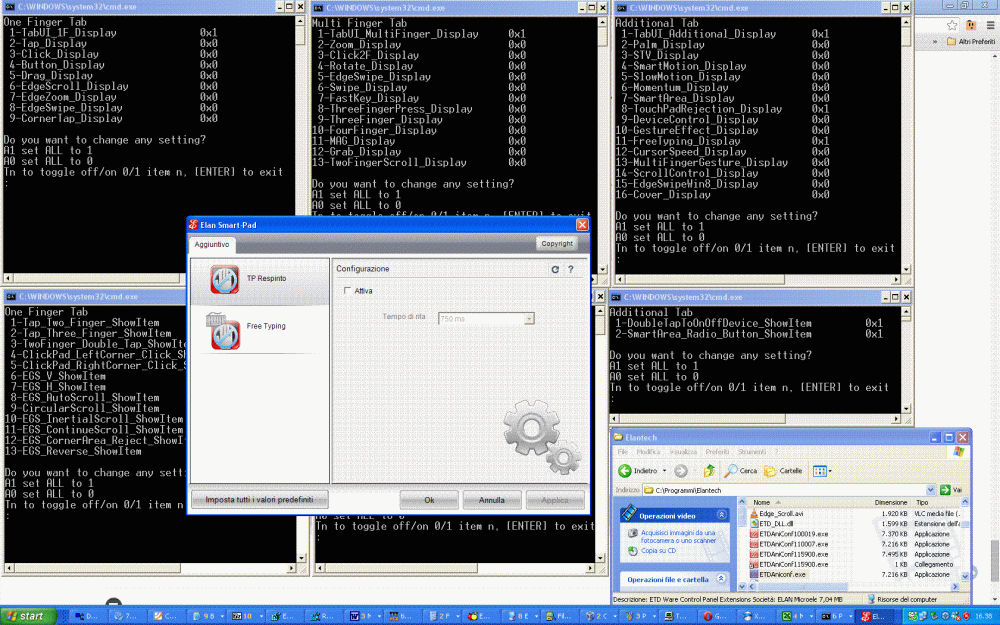1000x625 pixels.
Task: Open the Windows Start menu
Action: click(x=25, y=616)
